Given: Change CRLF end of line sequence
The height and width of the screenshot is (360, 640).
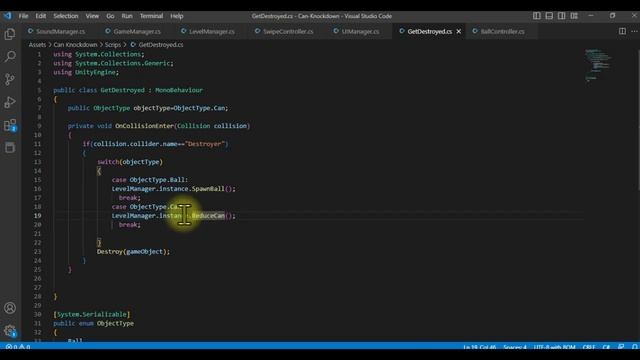Looking at the screenshot, I should pos(589,347).
